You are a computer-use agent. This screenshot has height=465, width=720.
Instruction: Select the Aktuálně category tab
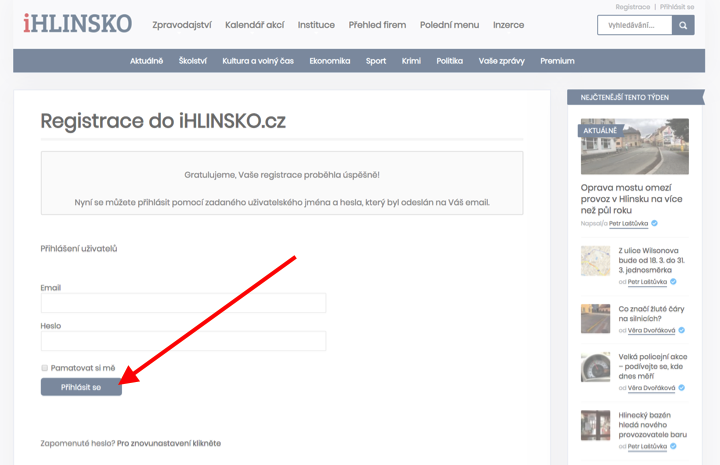[x=146, y=61]
